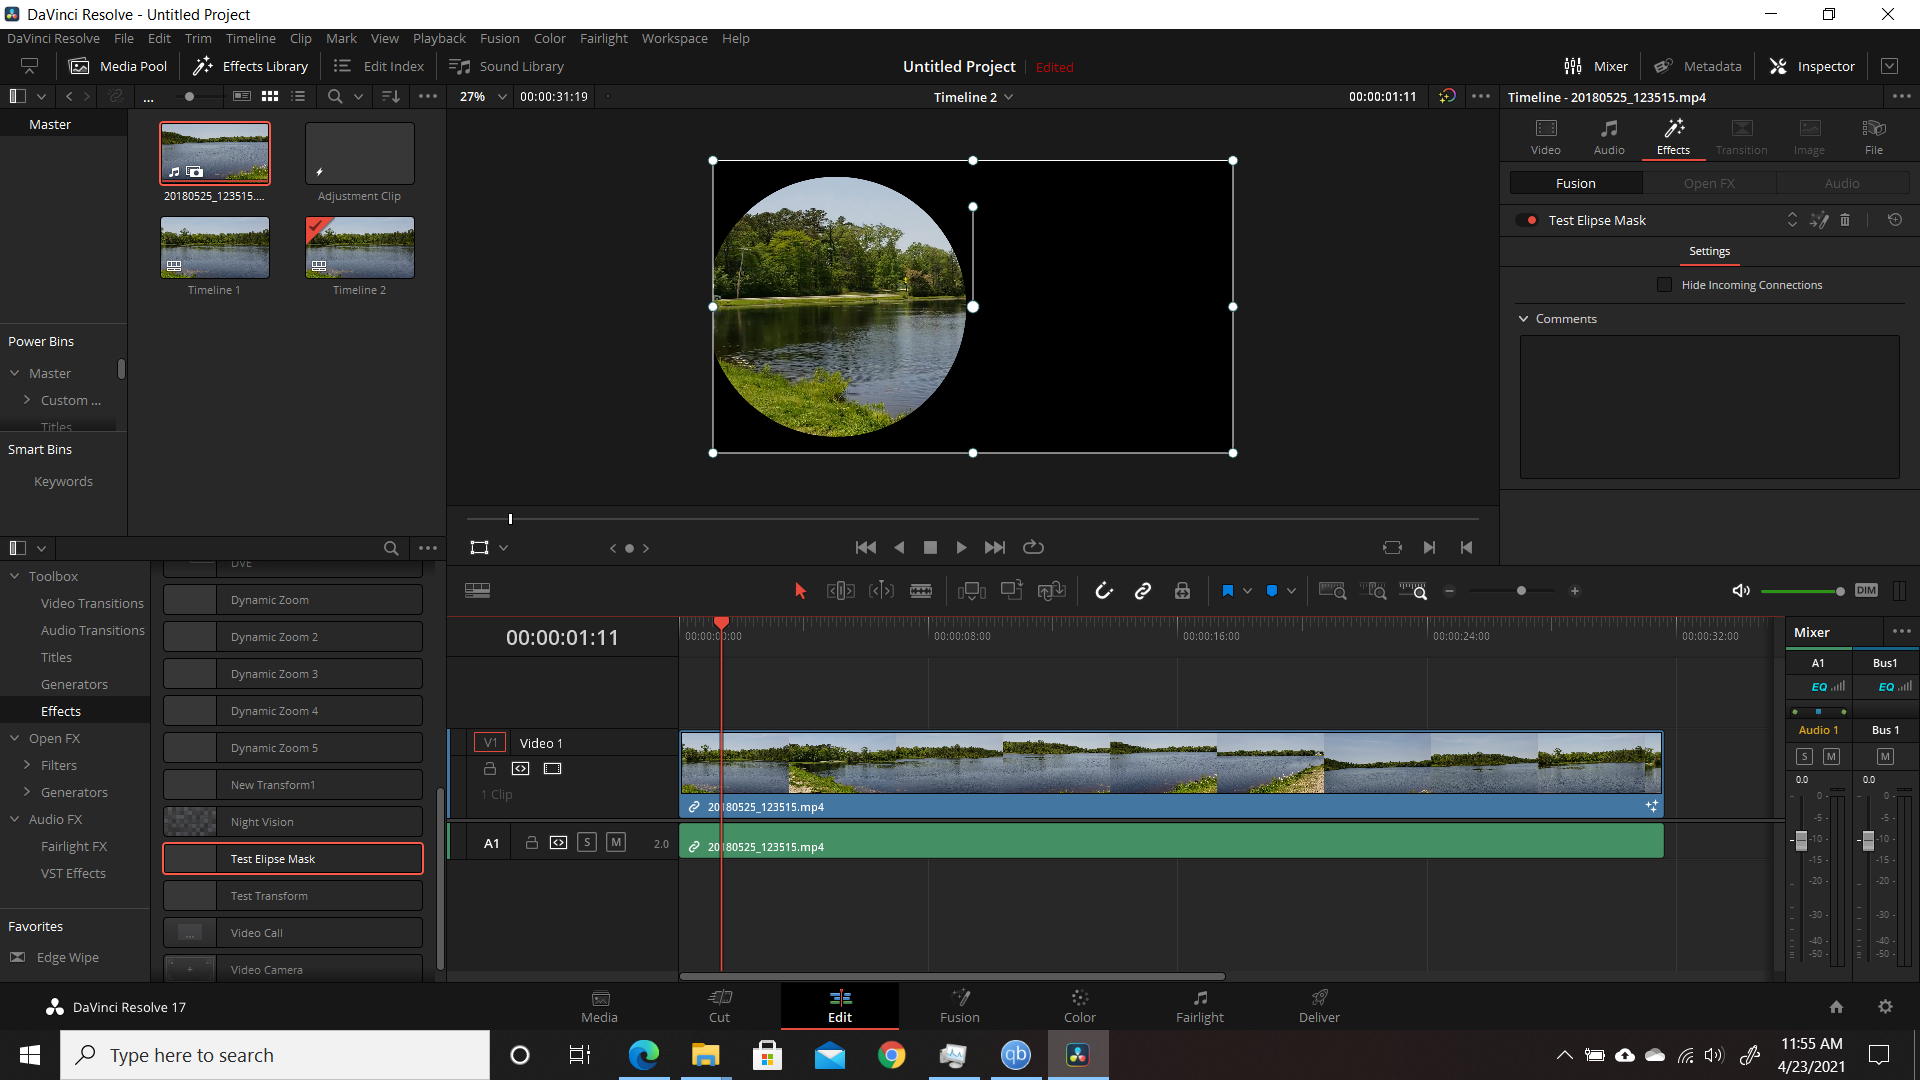This screenshot has width=1920, height=1080.
Task: Toggle loop playback
Action: tap(1033, 547)
